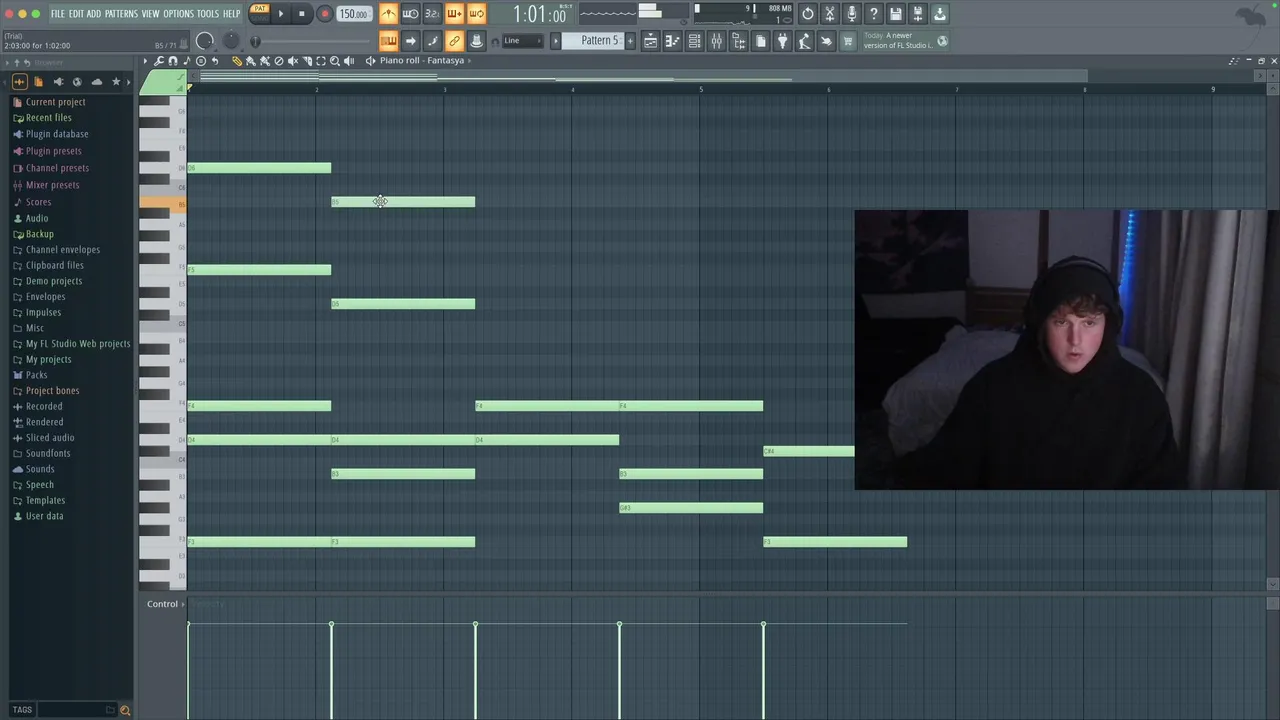This screenshot has height=720, width=1280.
Task: Open the Line snap dropdown
Action: (x=523, y=41)
